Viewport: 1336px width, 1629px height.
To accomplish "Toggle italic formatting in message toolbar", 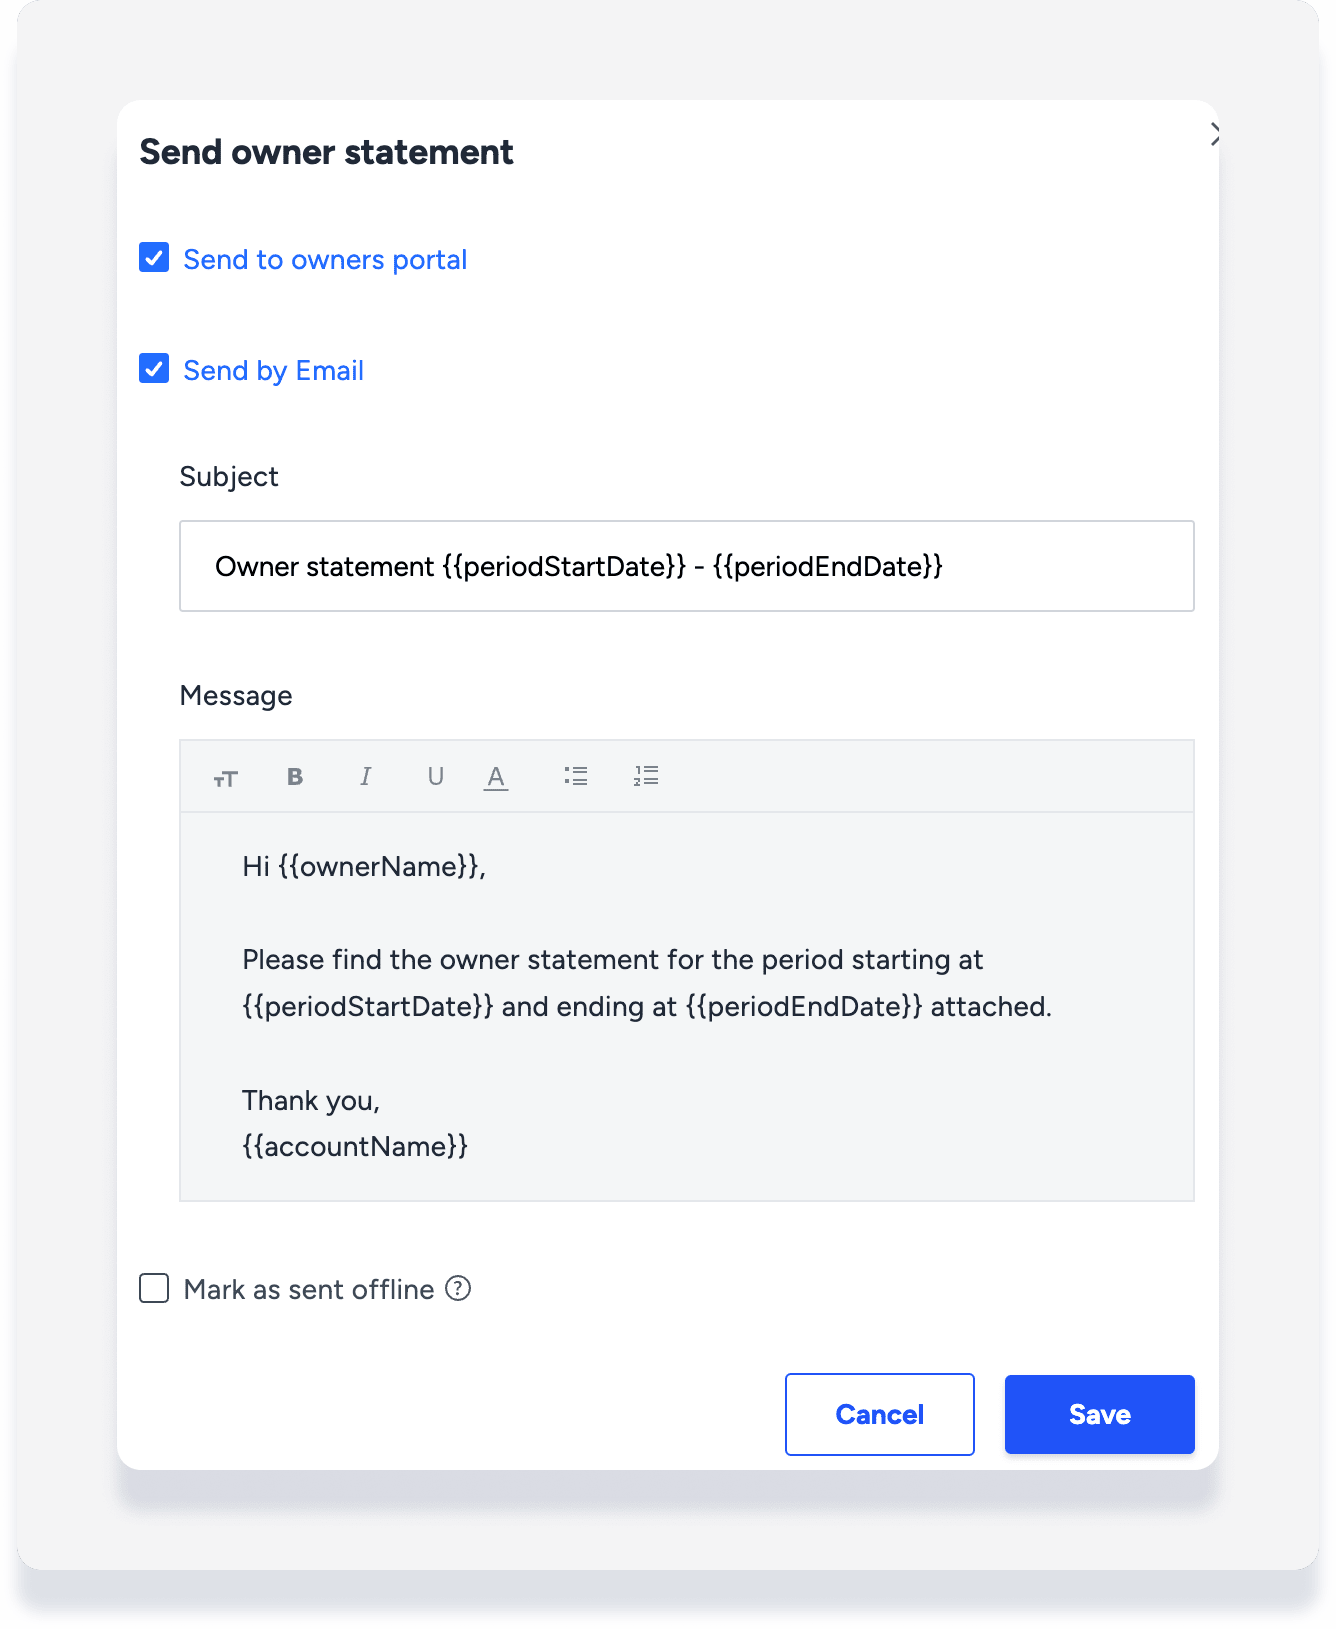I will coord(365,777).
